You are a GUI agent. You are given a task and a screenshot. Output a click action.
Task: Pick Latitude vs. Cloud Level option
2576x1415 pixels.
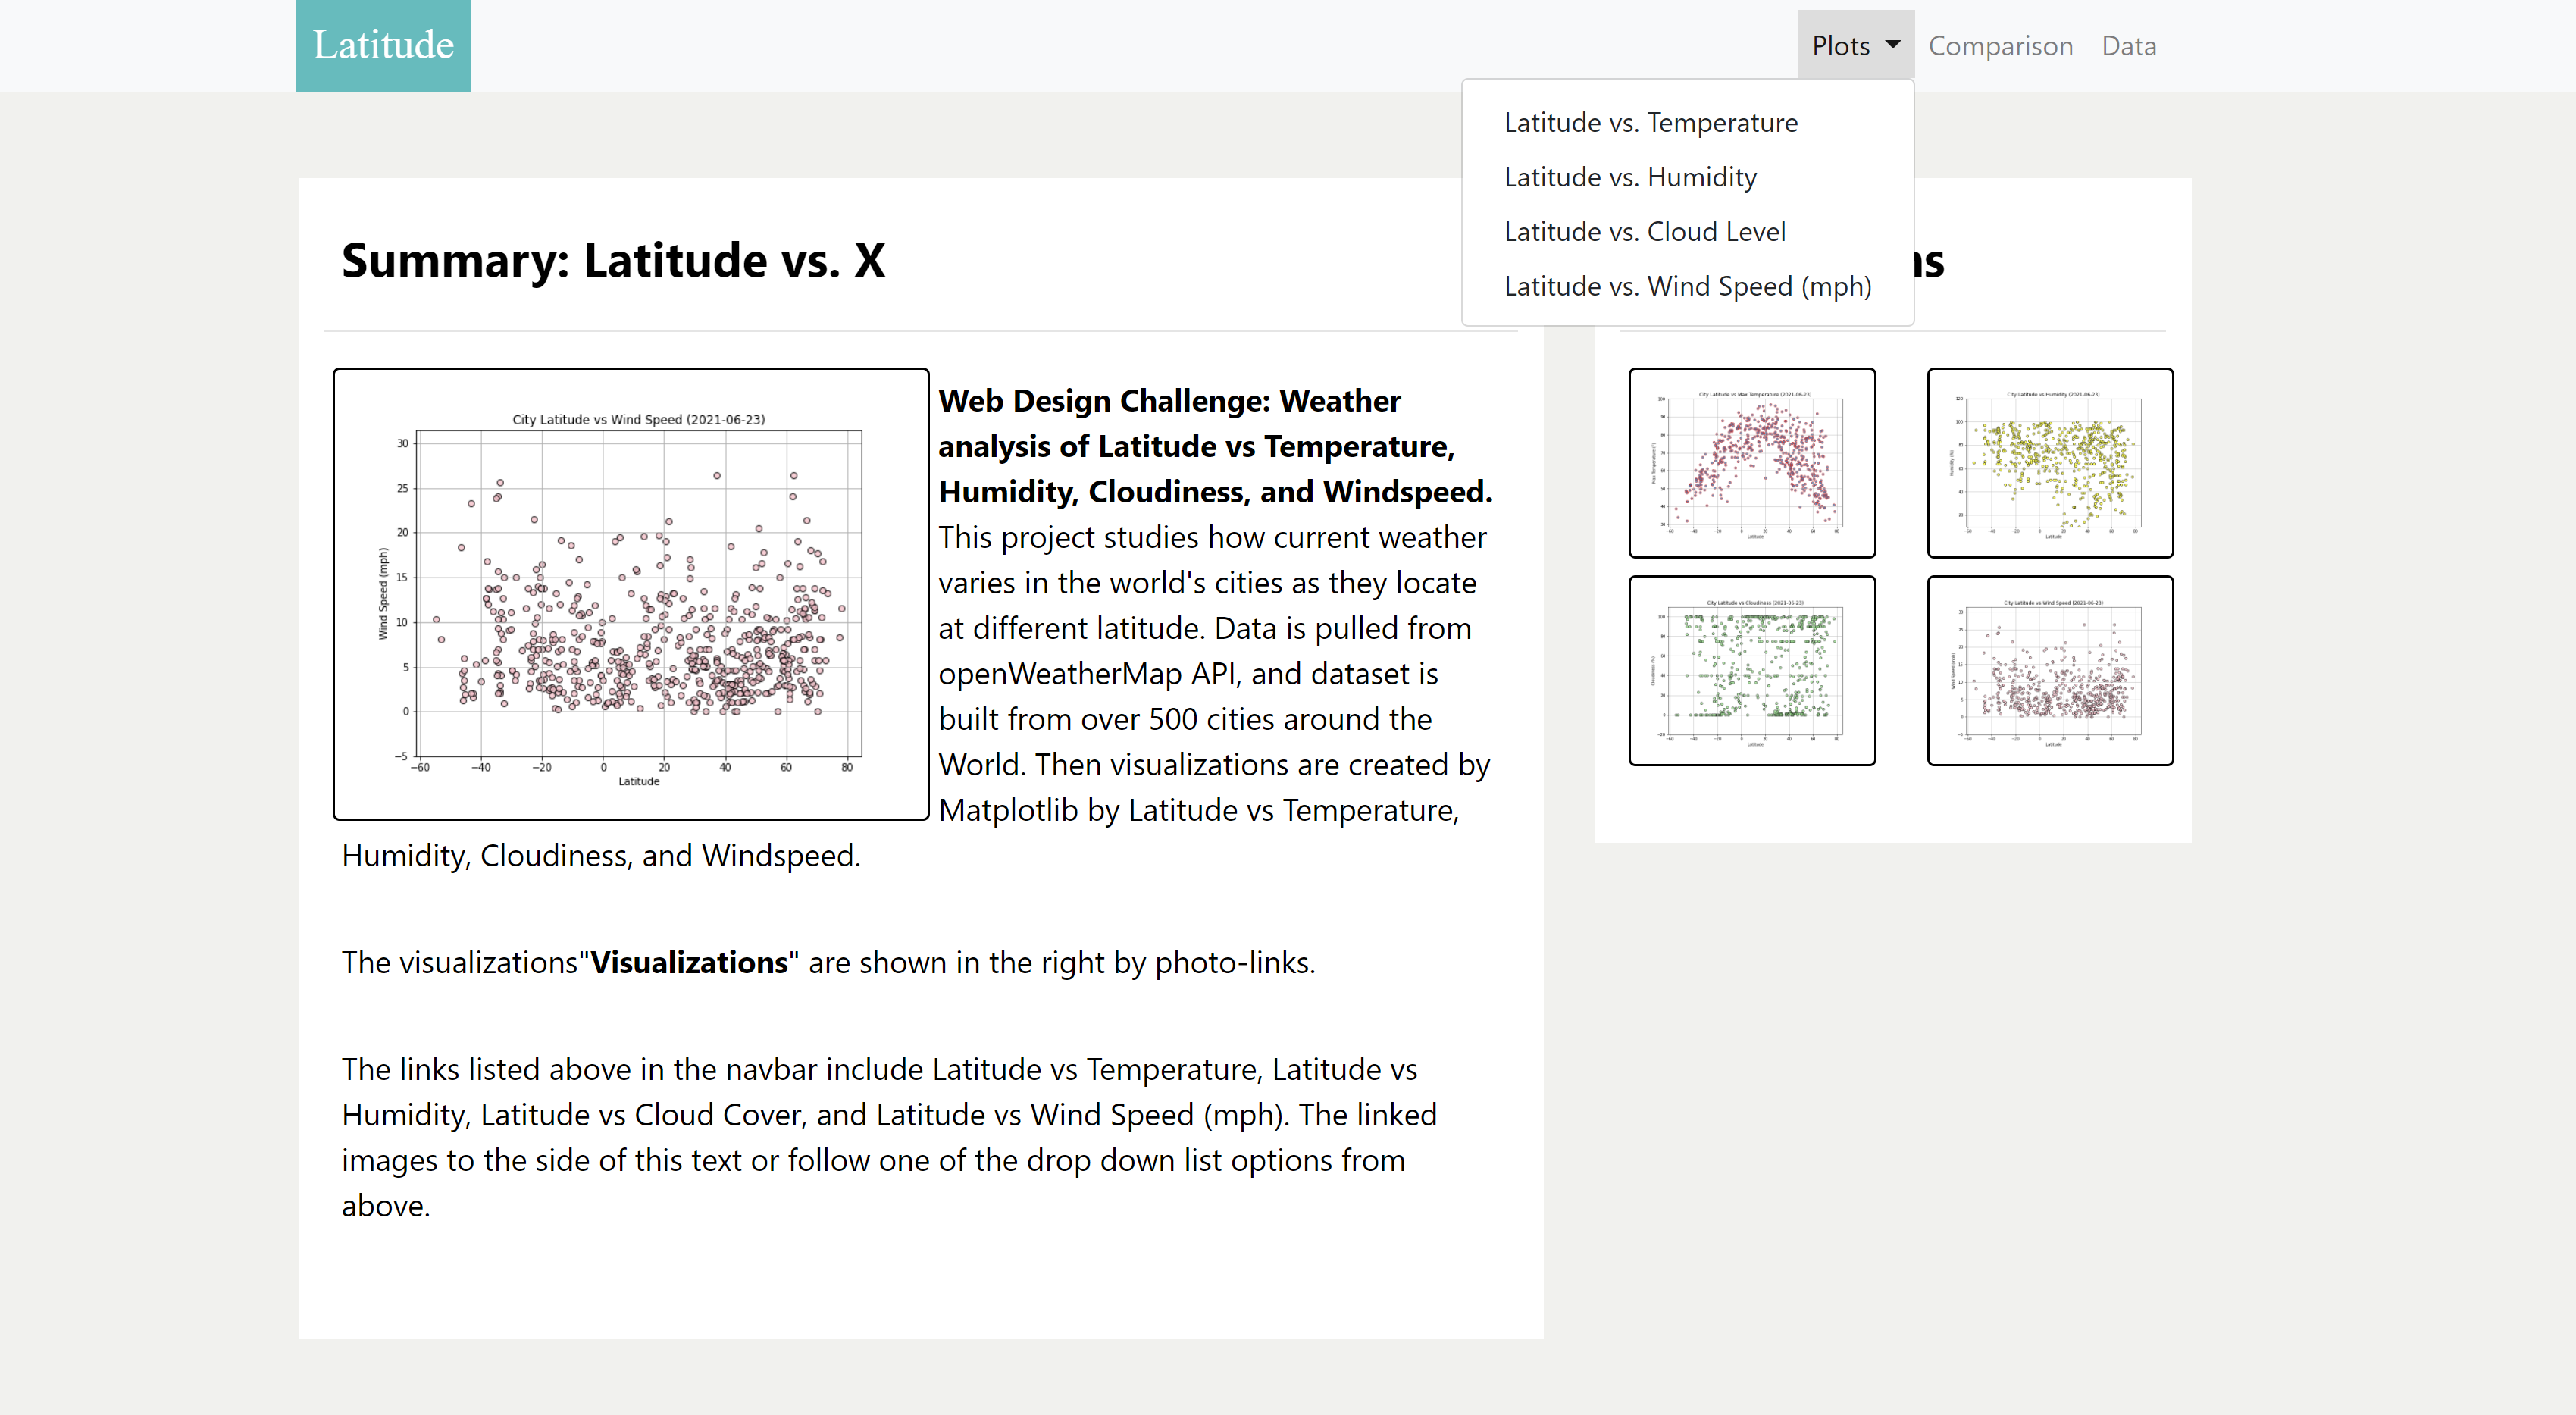(1687, 232)
